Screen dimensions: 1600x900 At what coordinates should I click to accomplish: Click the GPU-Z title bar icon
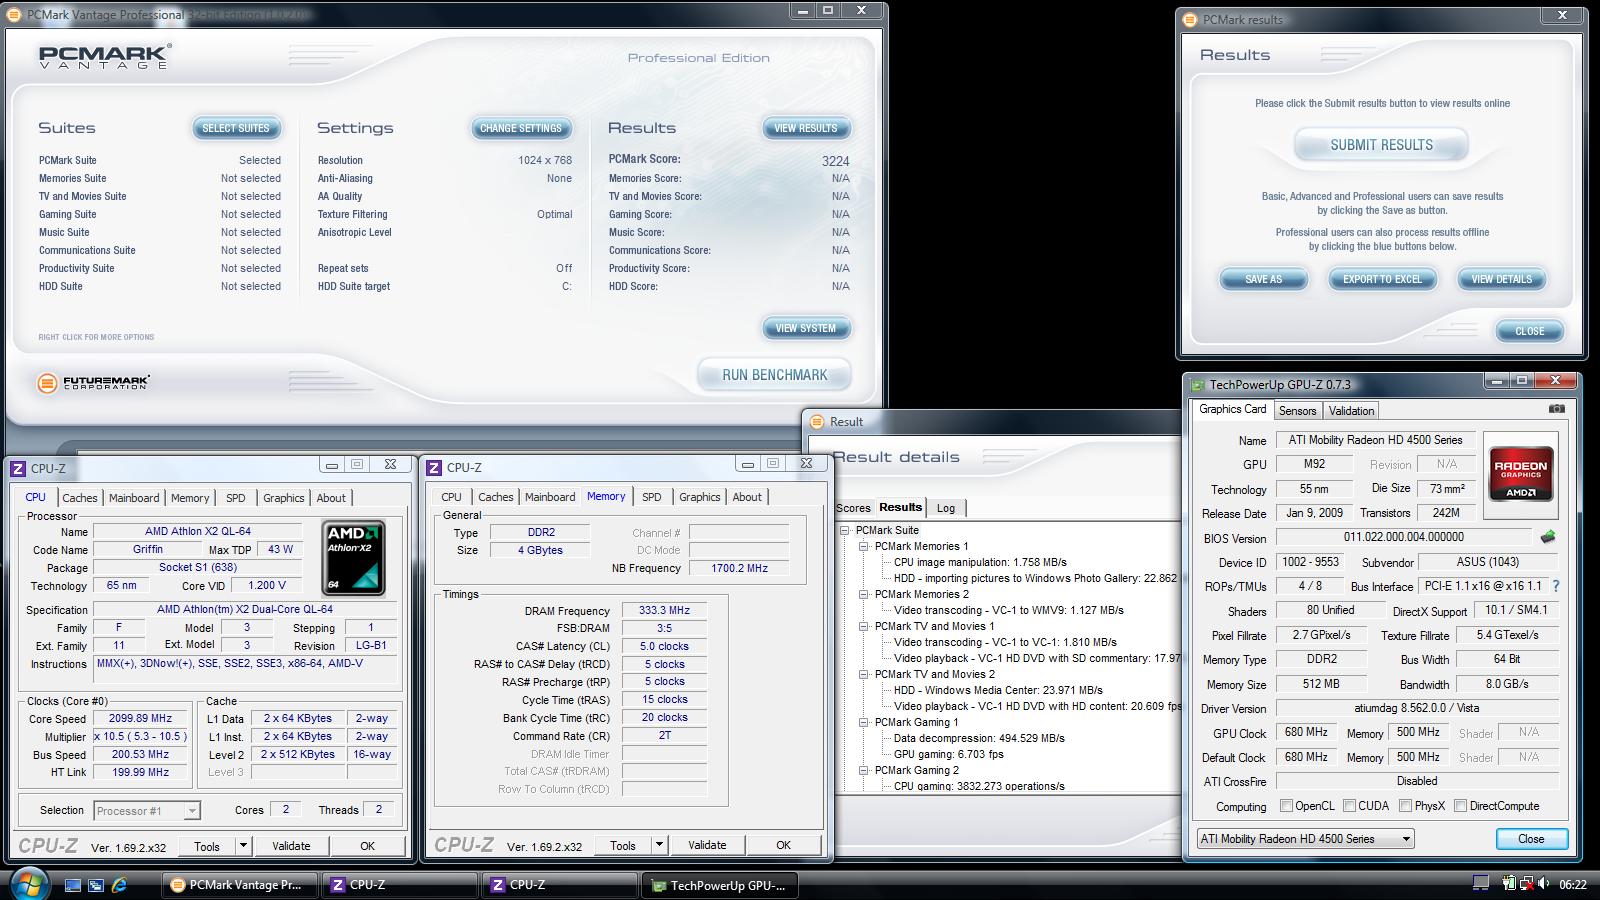tap(1197, 384)
